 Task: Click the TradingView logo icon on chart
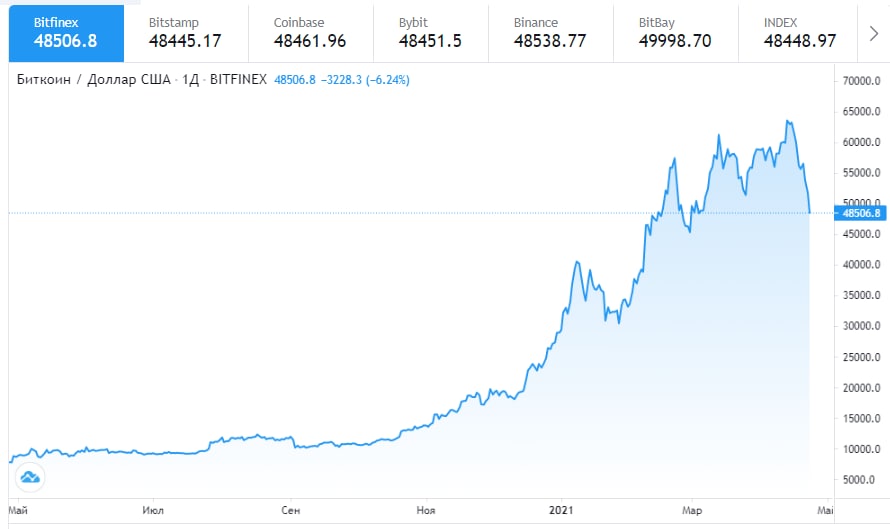click(29, 478)
